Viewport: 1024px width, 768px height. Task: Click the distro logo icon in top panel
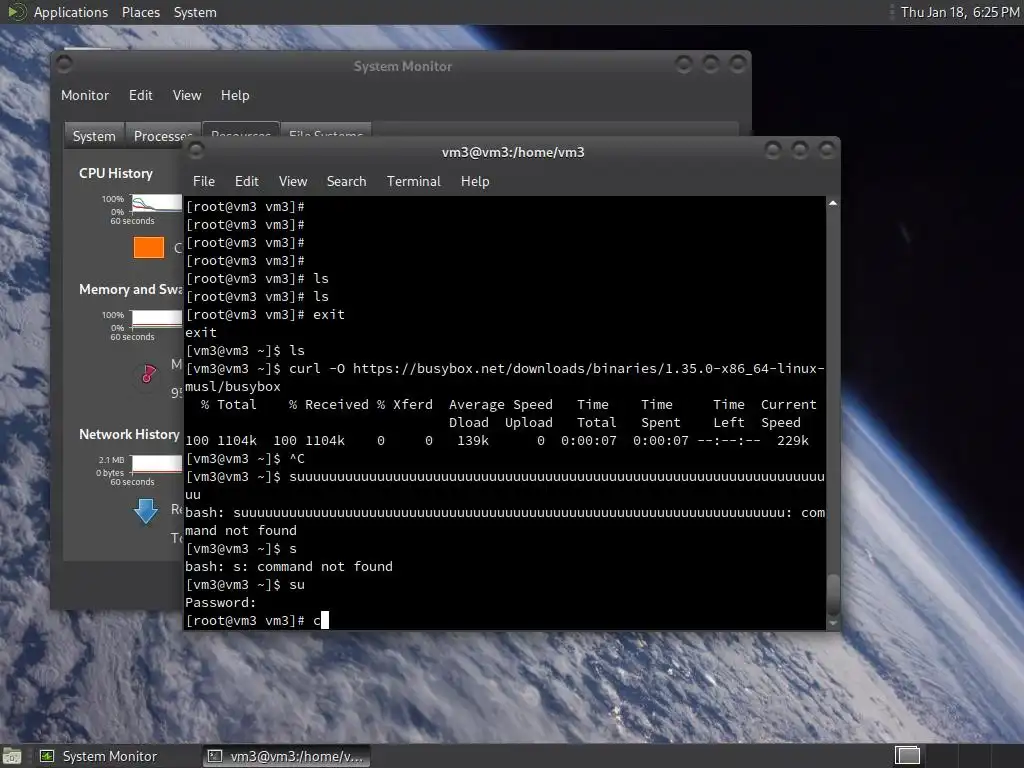click(x=16, y=12)
